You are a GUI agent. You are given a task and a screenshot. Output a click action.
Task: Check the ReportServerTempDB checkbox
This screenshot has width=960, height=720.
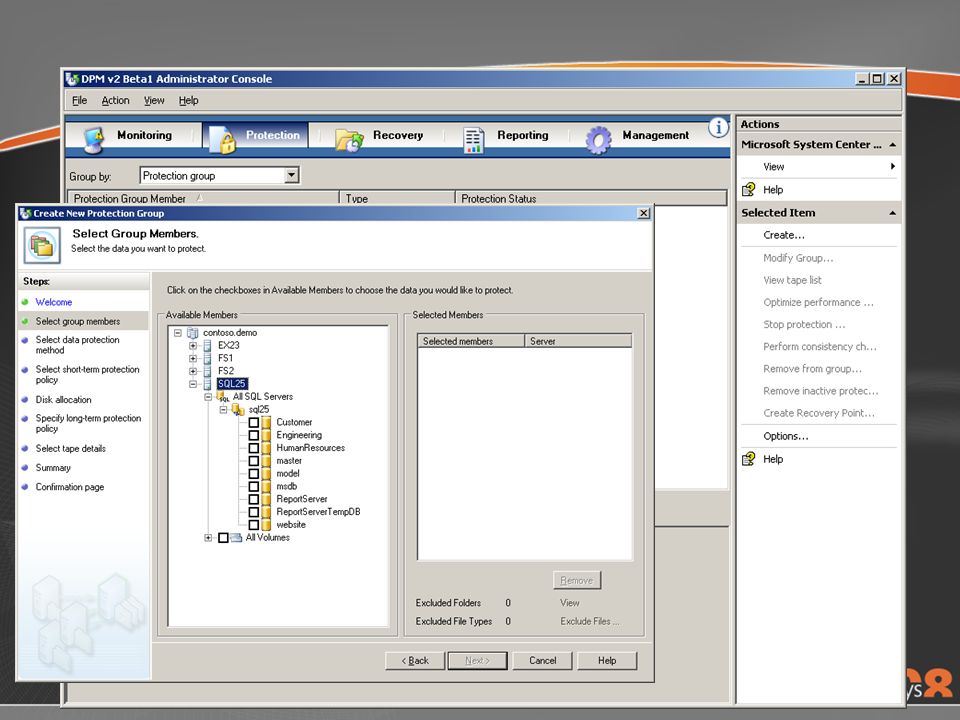pyautogui.click(x=253, y=512)
